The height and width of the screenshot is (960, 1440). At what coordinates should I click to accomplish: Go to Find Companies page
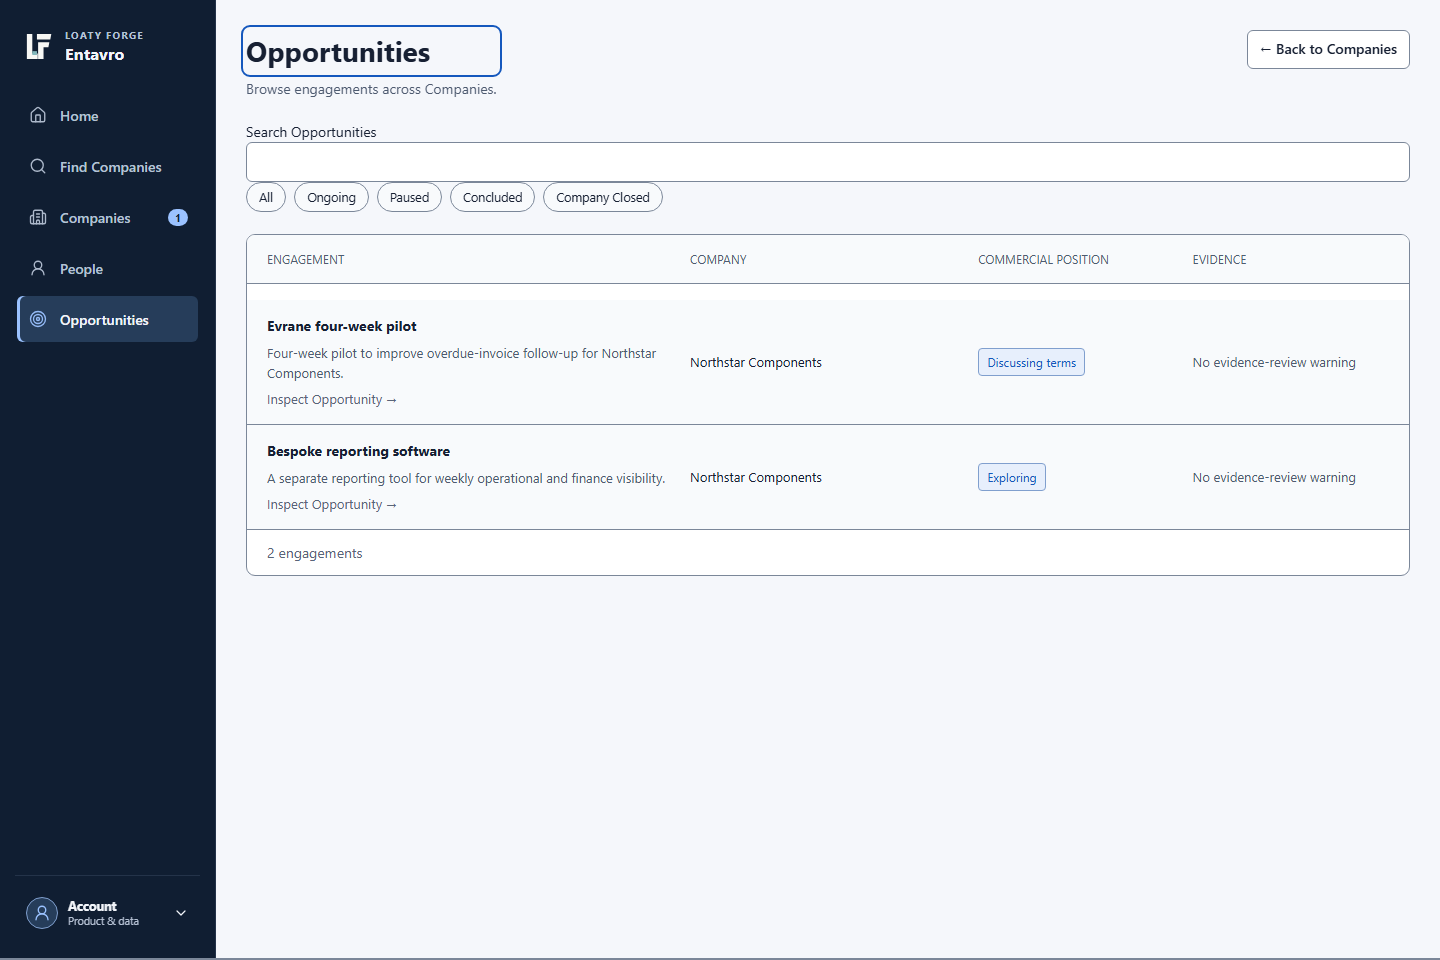pyautogui.click(x=108, y=167)
